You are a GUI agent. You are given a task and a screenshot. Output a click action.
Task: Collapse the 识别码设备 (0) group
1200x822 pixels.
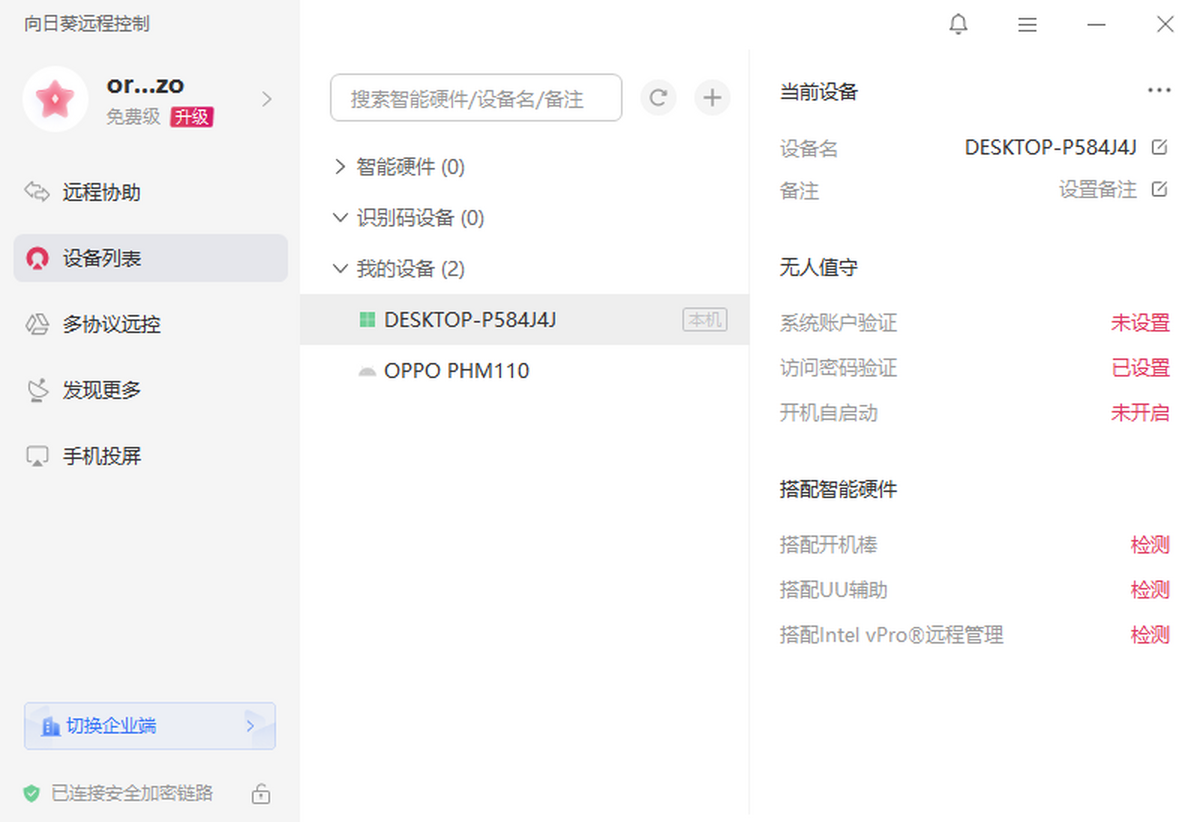(x=341, y=218)
